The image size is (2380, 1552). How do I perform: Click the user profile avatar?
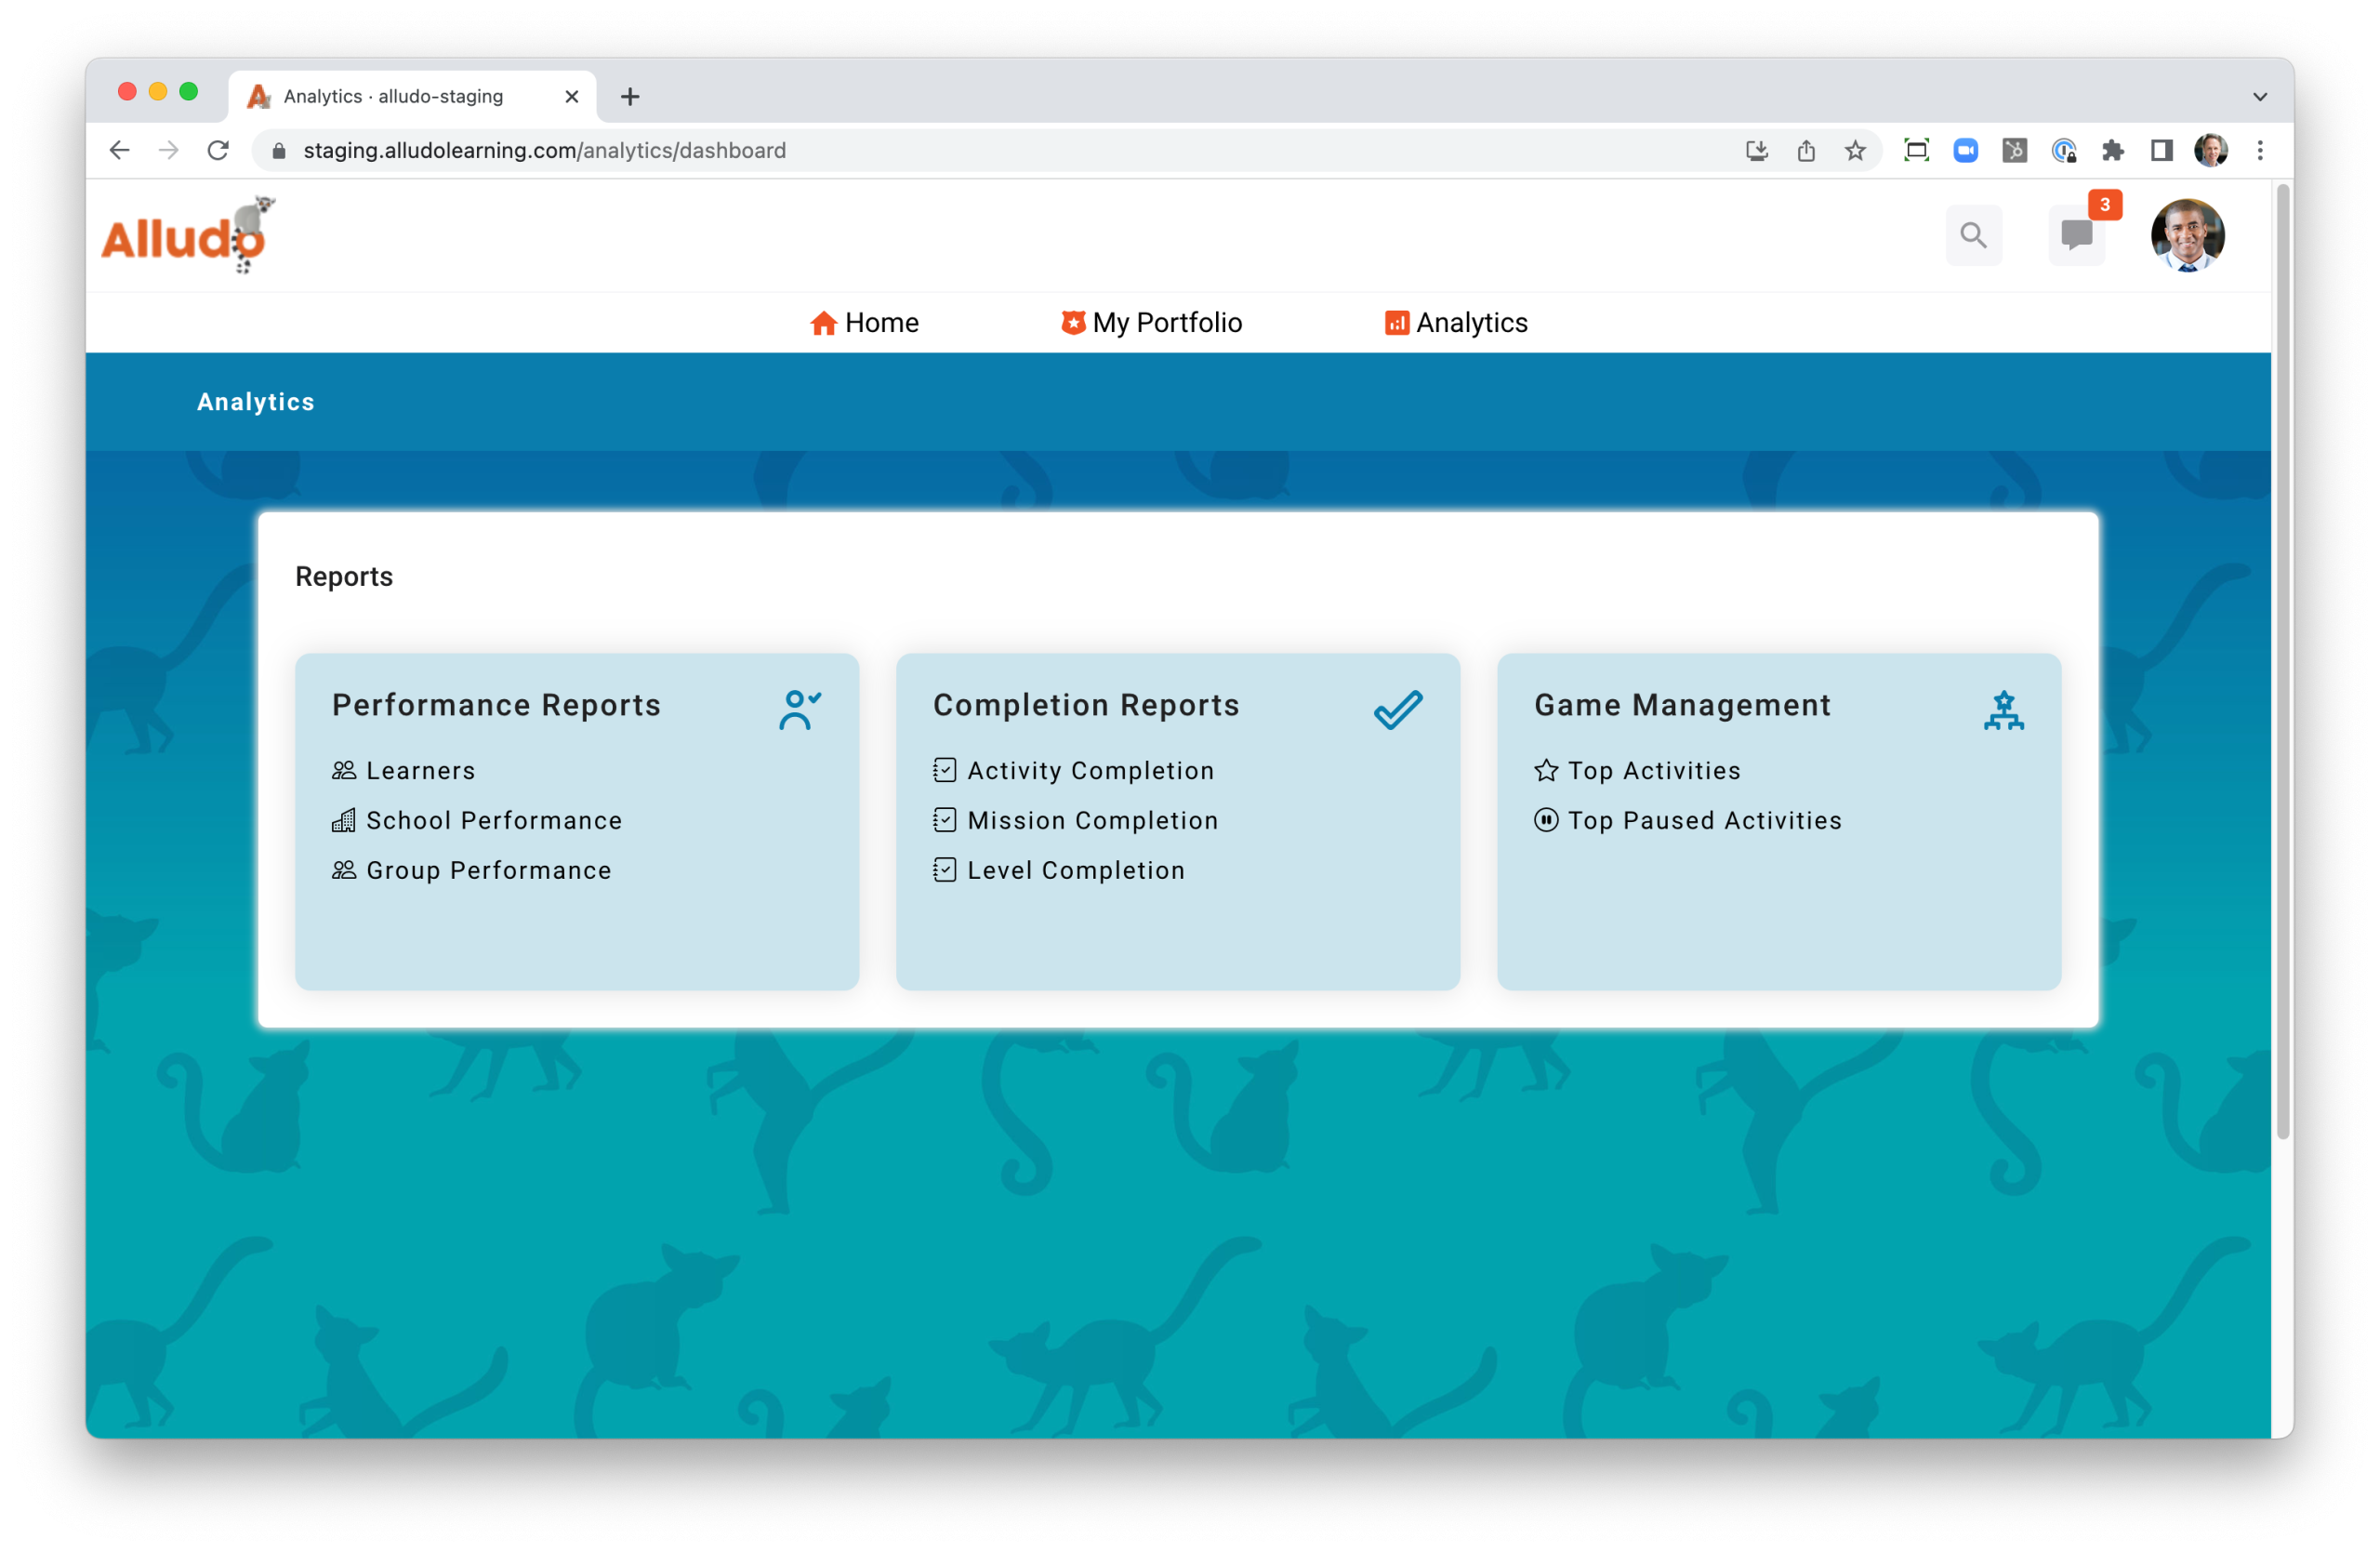point(2187,235)
